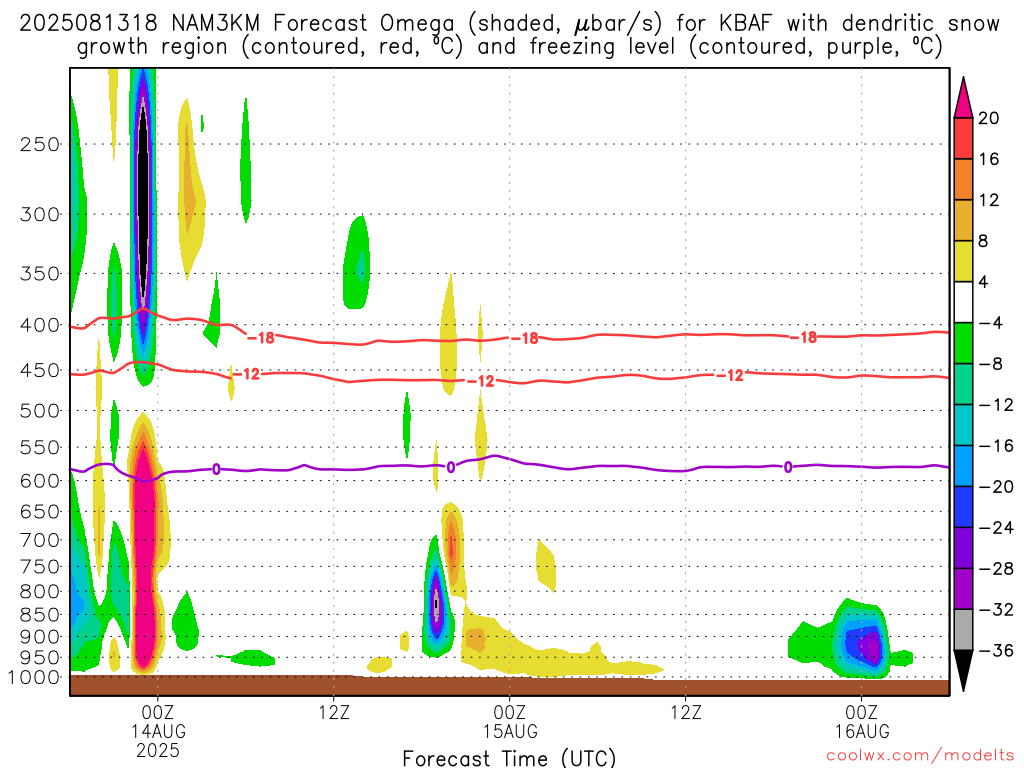Select the green -8 to -4 colorbar swatch
This screenshot has width=1024, height=768.
[963, 344]
